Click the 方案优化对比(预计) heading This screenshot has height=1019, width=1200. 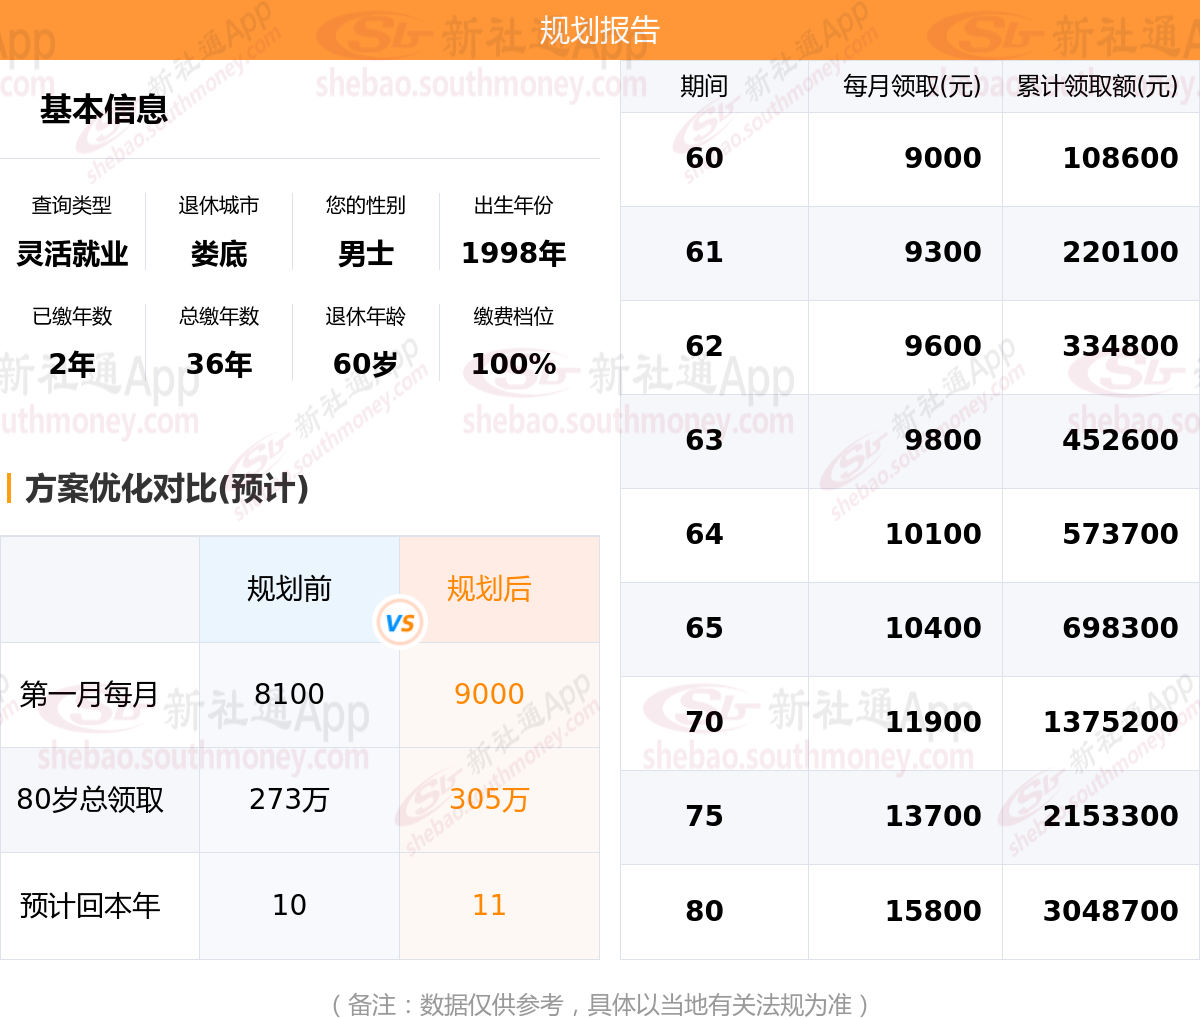click(x=167, y=488)
